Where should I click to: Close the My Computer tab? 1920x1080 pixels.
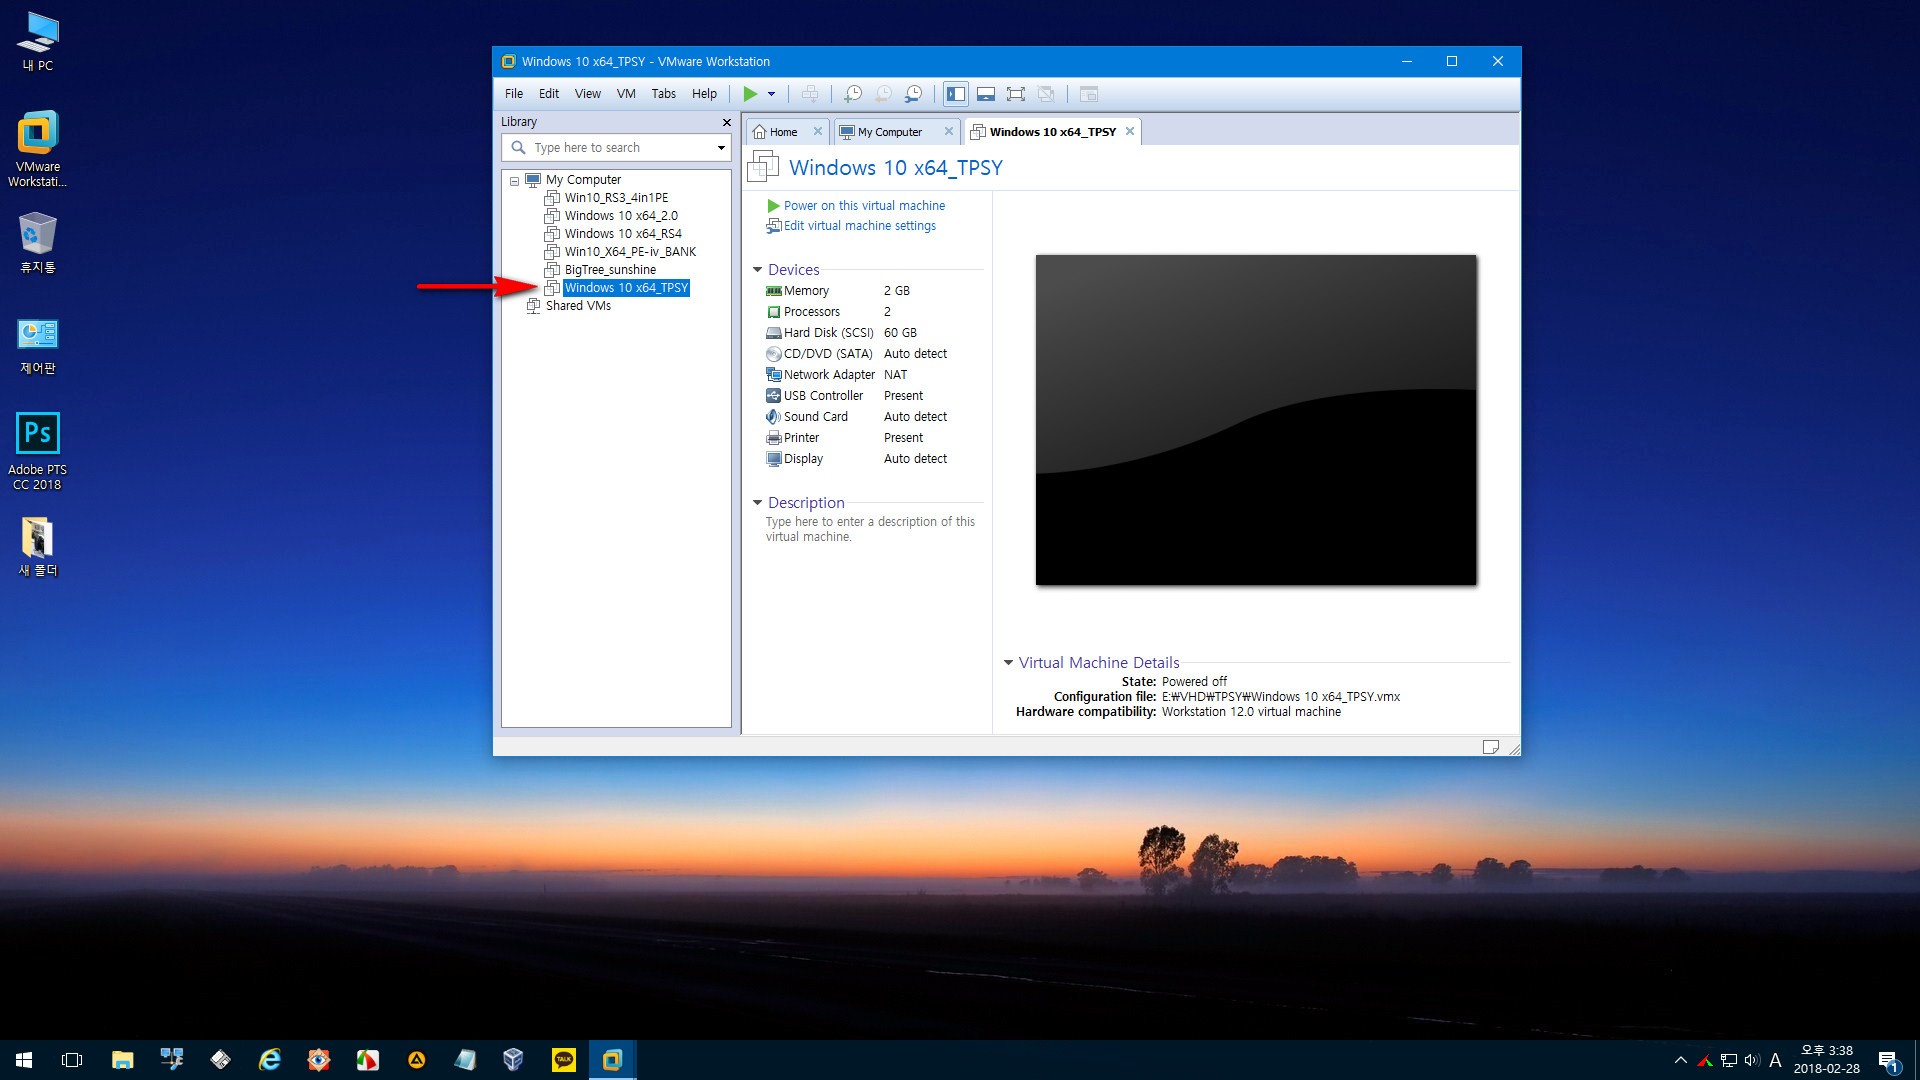point(949,131)
